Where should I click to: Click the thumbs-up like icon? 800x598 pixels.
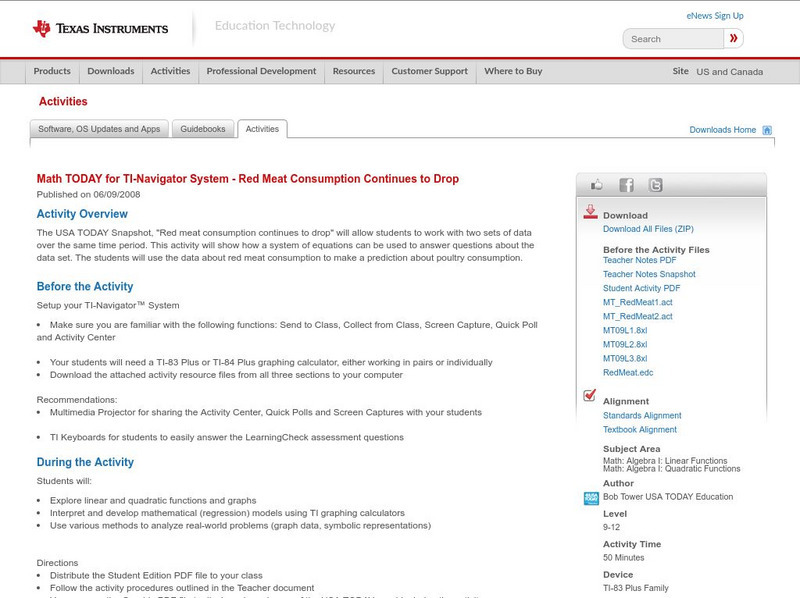(x=596, y=185)
